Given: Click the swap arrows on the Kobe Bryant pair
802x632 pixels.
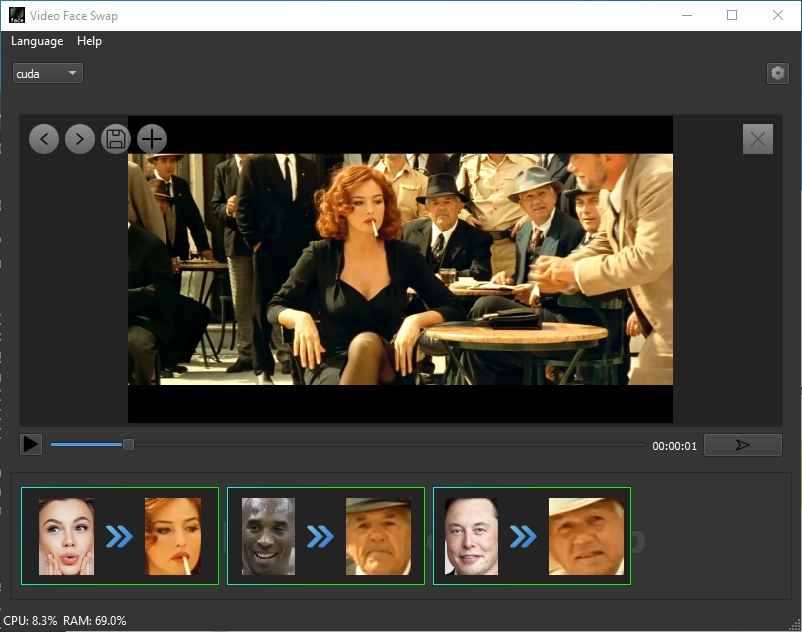Looking at the screenshot, I should (320, 537).
